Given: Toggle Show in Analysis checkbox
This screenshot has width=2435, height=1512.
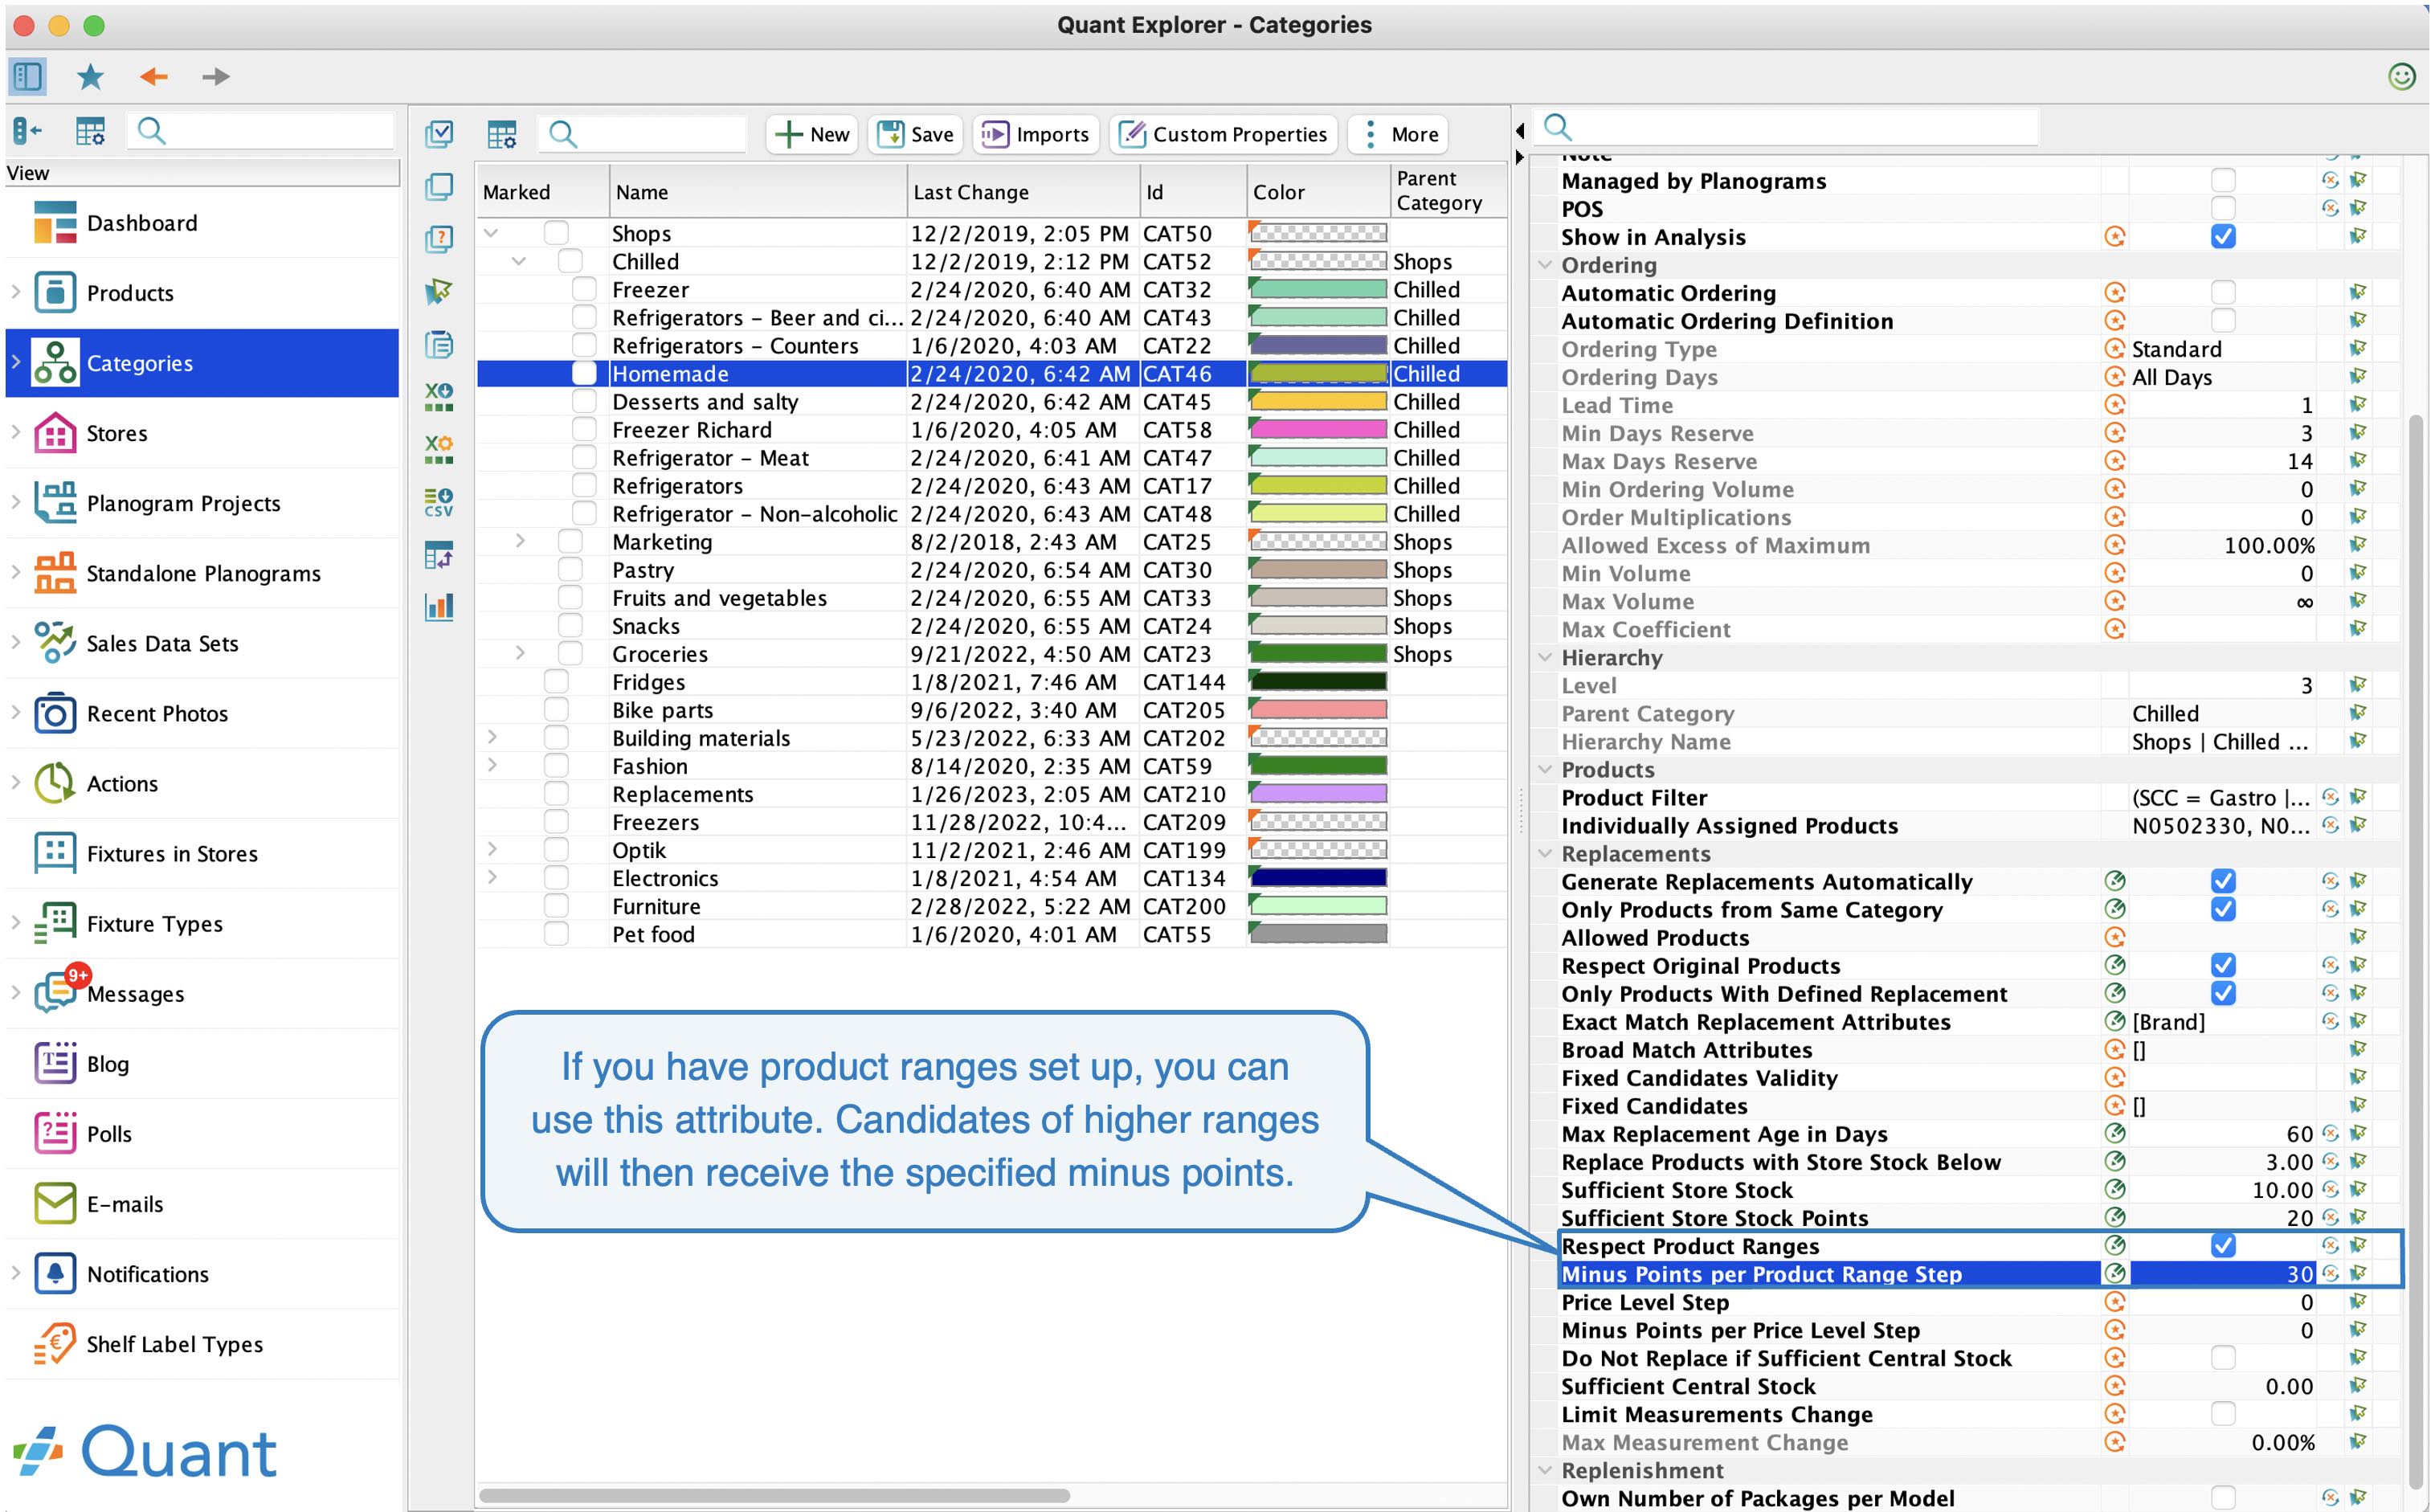Looking at the screenshot, I should point(2222,236).
